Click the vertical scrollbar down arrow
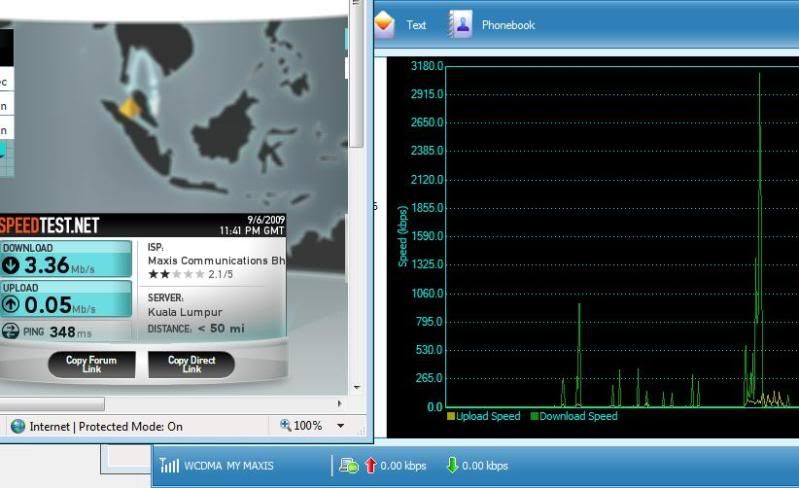 point(356,387)
